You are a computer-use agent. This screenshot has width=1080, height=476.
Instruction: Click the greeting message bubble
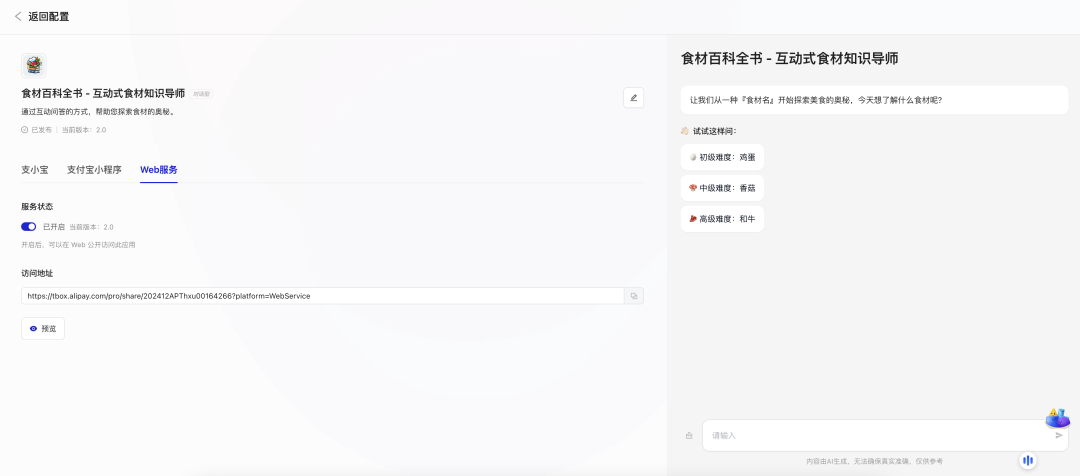click(874, 100)
